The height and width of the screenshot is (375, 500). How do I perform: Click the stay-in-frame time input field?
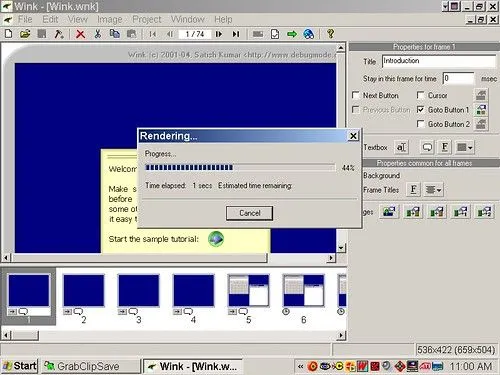pyautogui.click(x=458, y=79)
